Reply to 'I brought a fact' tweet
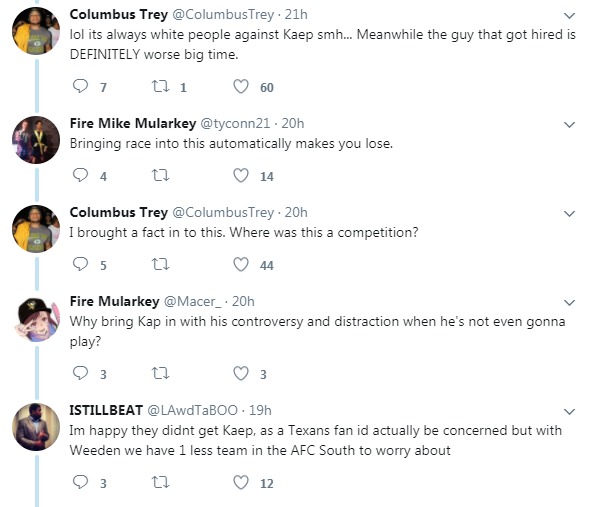Screen dimensions: 610x507 [x=82, y=265]
